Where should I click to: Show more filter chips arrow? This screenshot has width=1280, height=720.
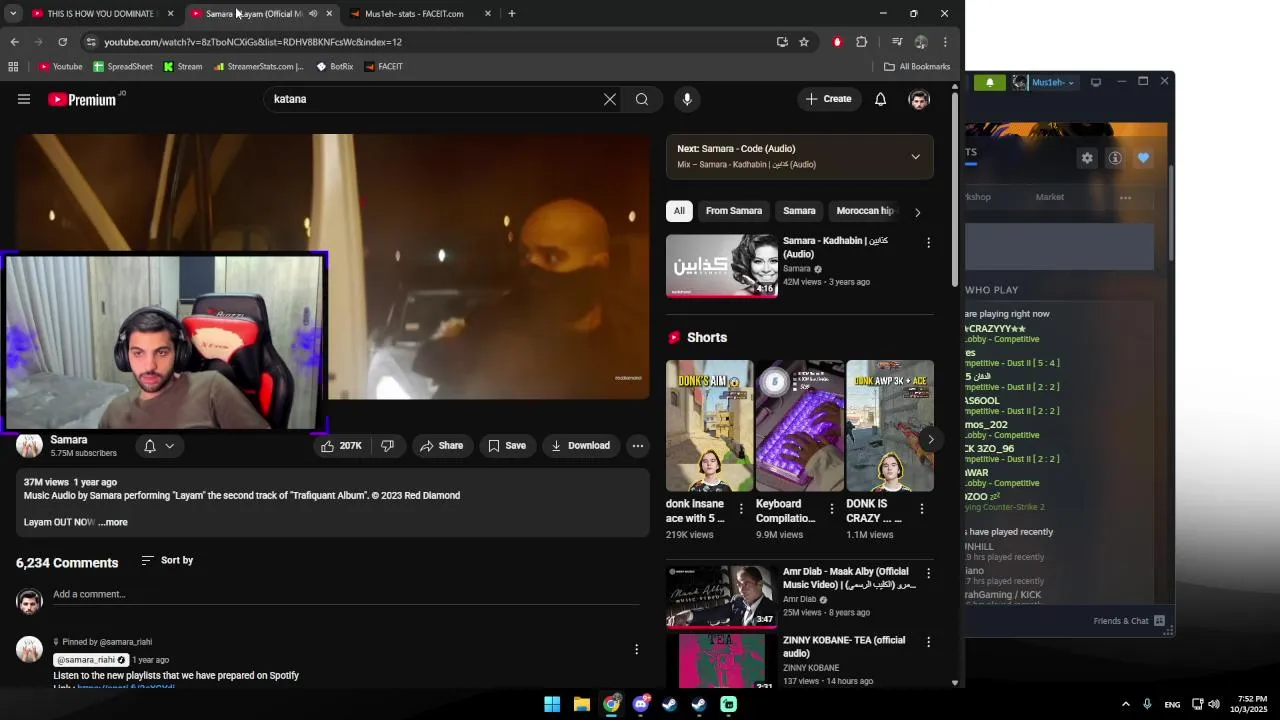917,212
